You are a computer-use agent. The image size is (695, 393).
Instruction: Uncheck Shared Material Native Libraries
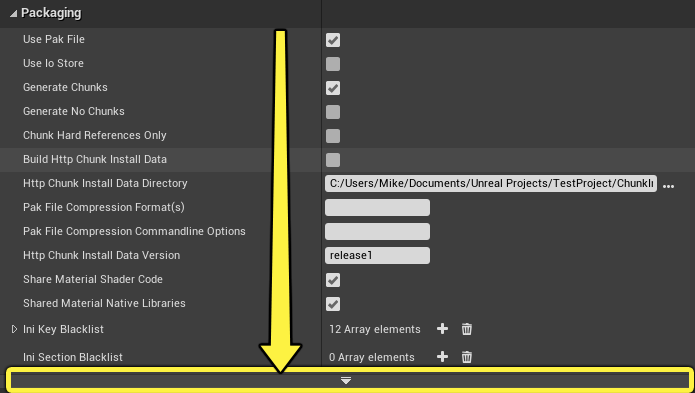pyautogui.click(x=333, y=304)
